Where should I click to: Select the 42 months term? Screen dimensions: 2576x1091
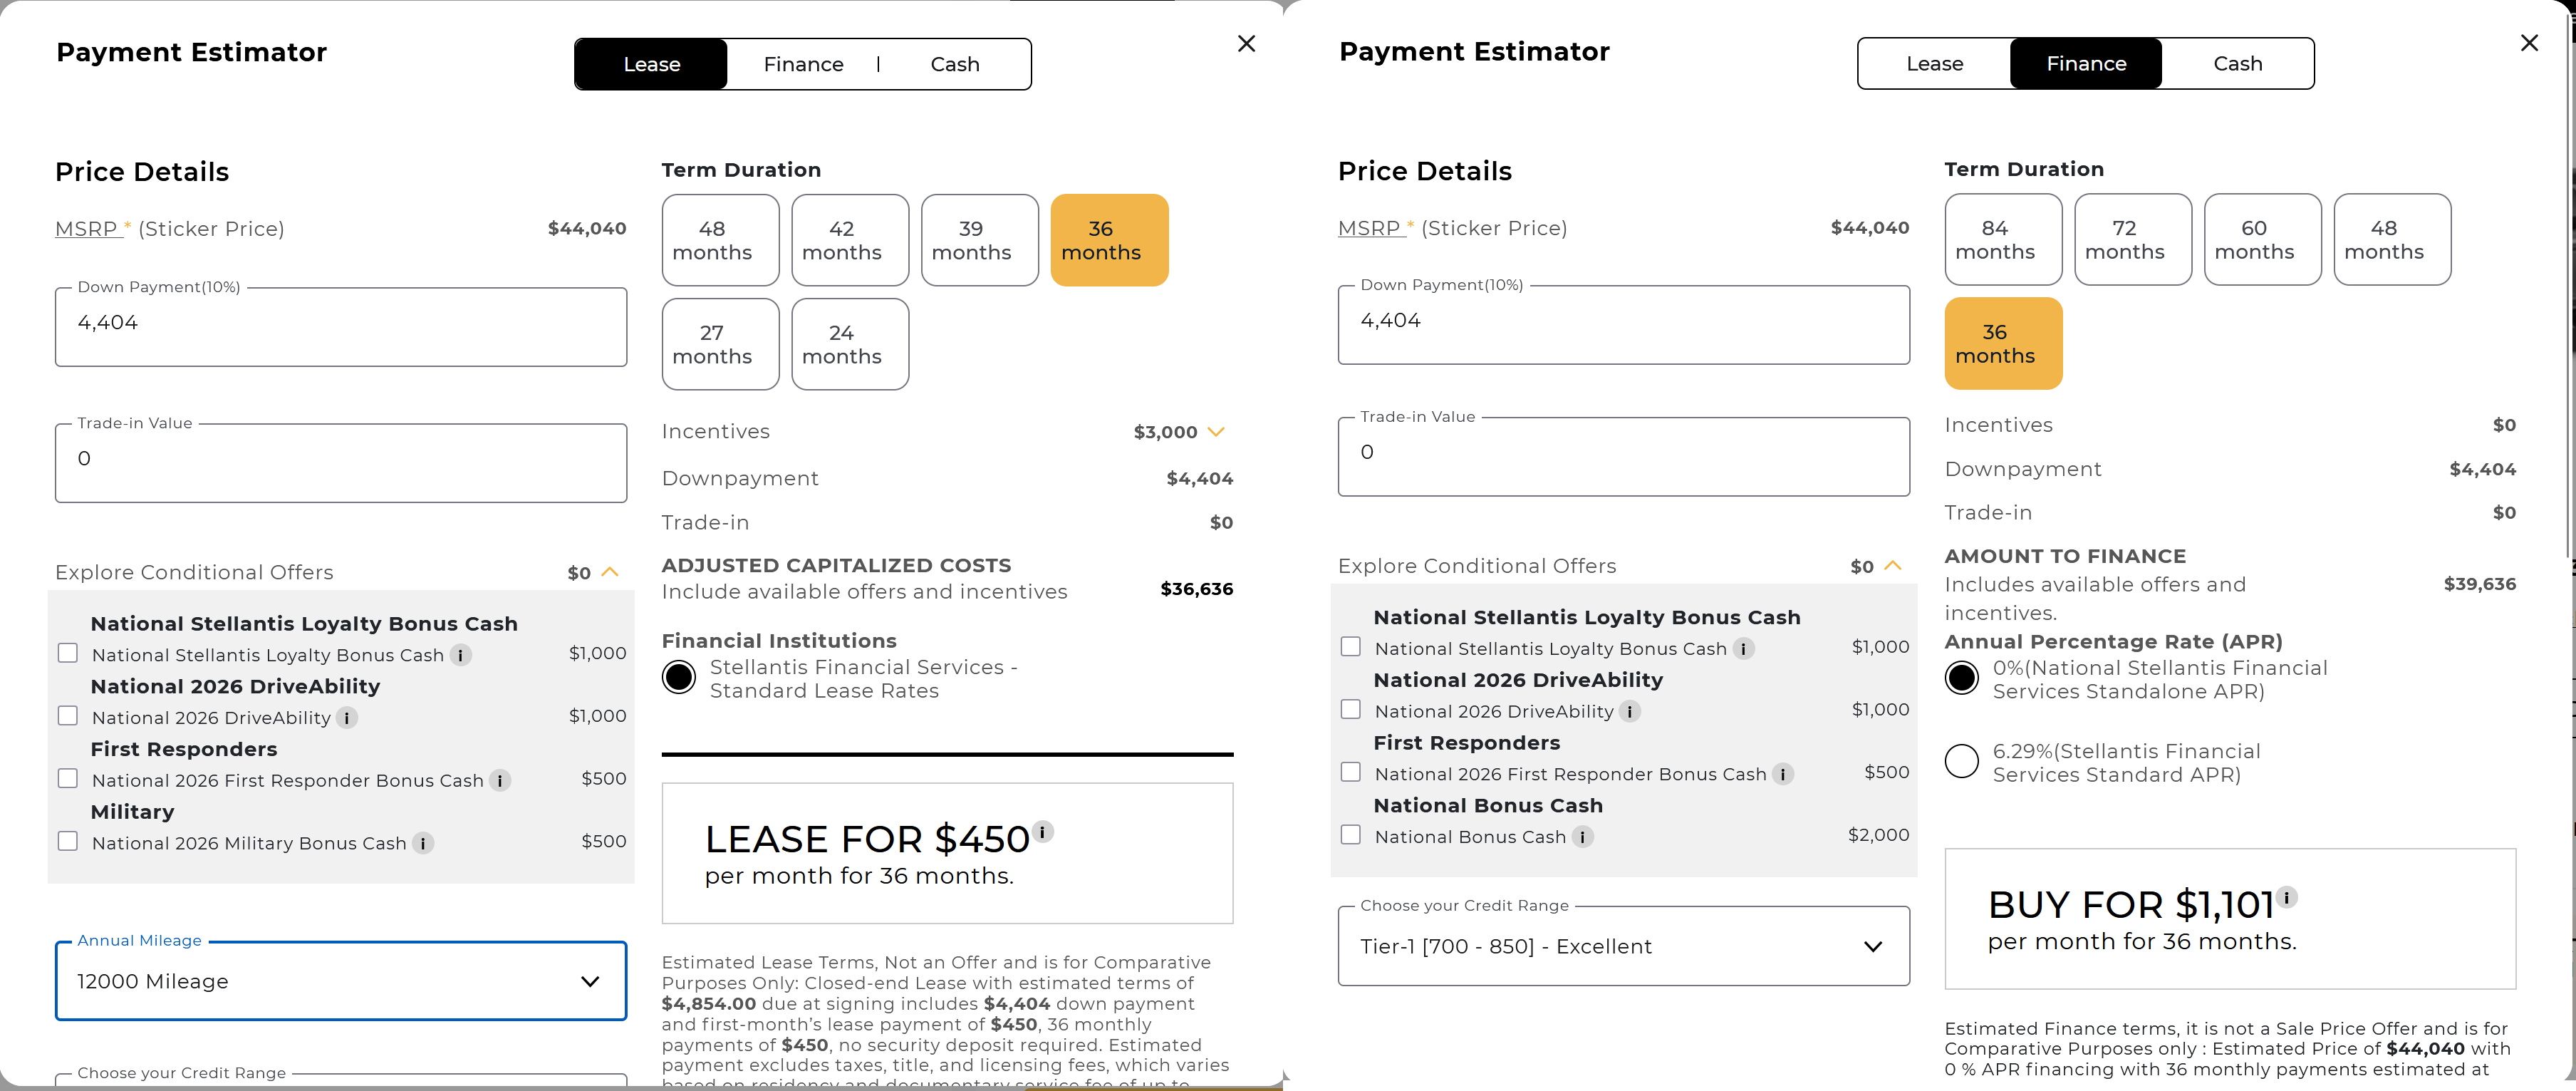(851, 240)
